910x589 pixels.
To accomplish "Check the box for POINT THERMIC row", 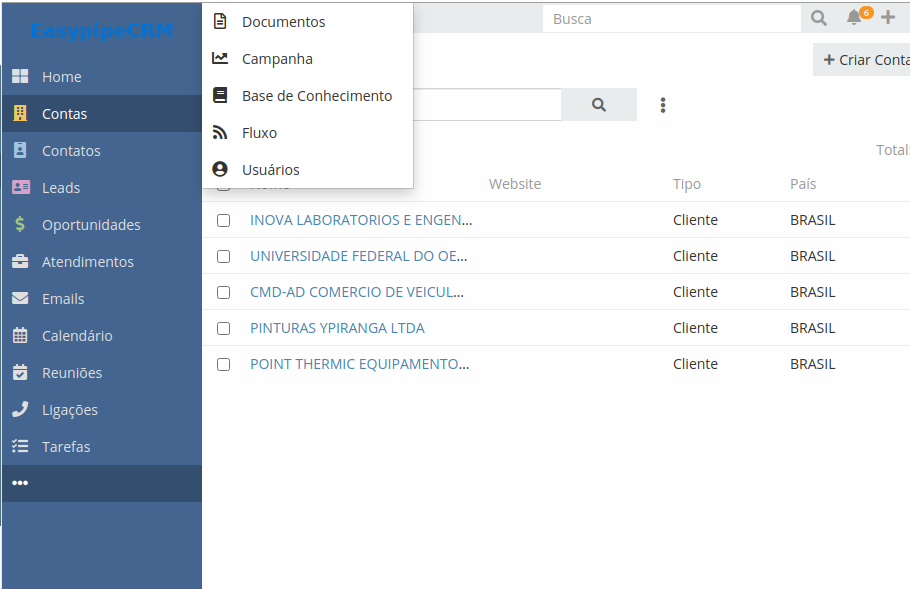I will coord(223,364).
